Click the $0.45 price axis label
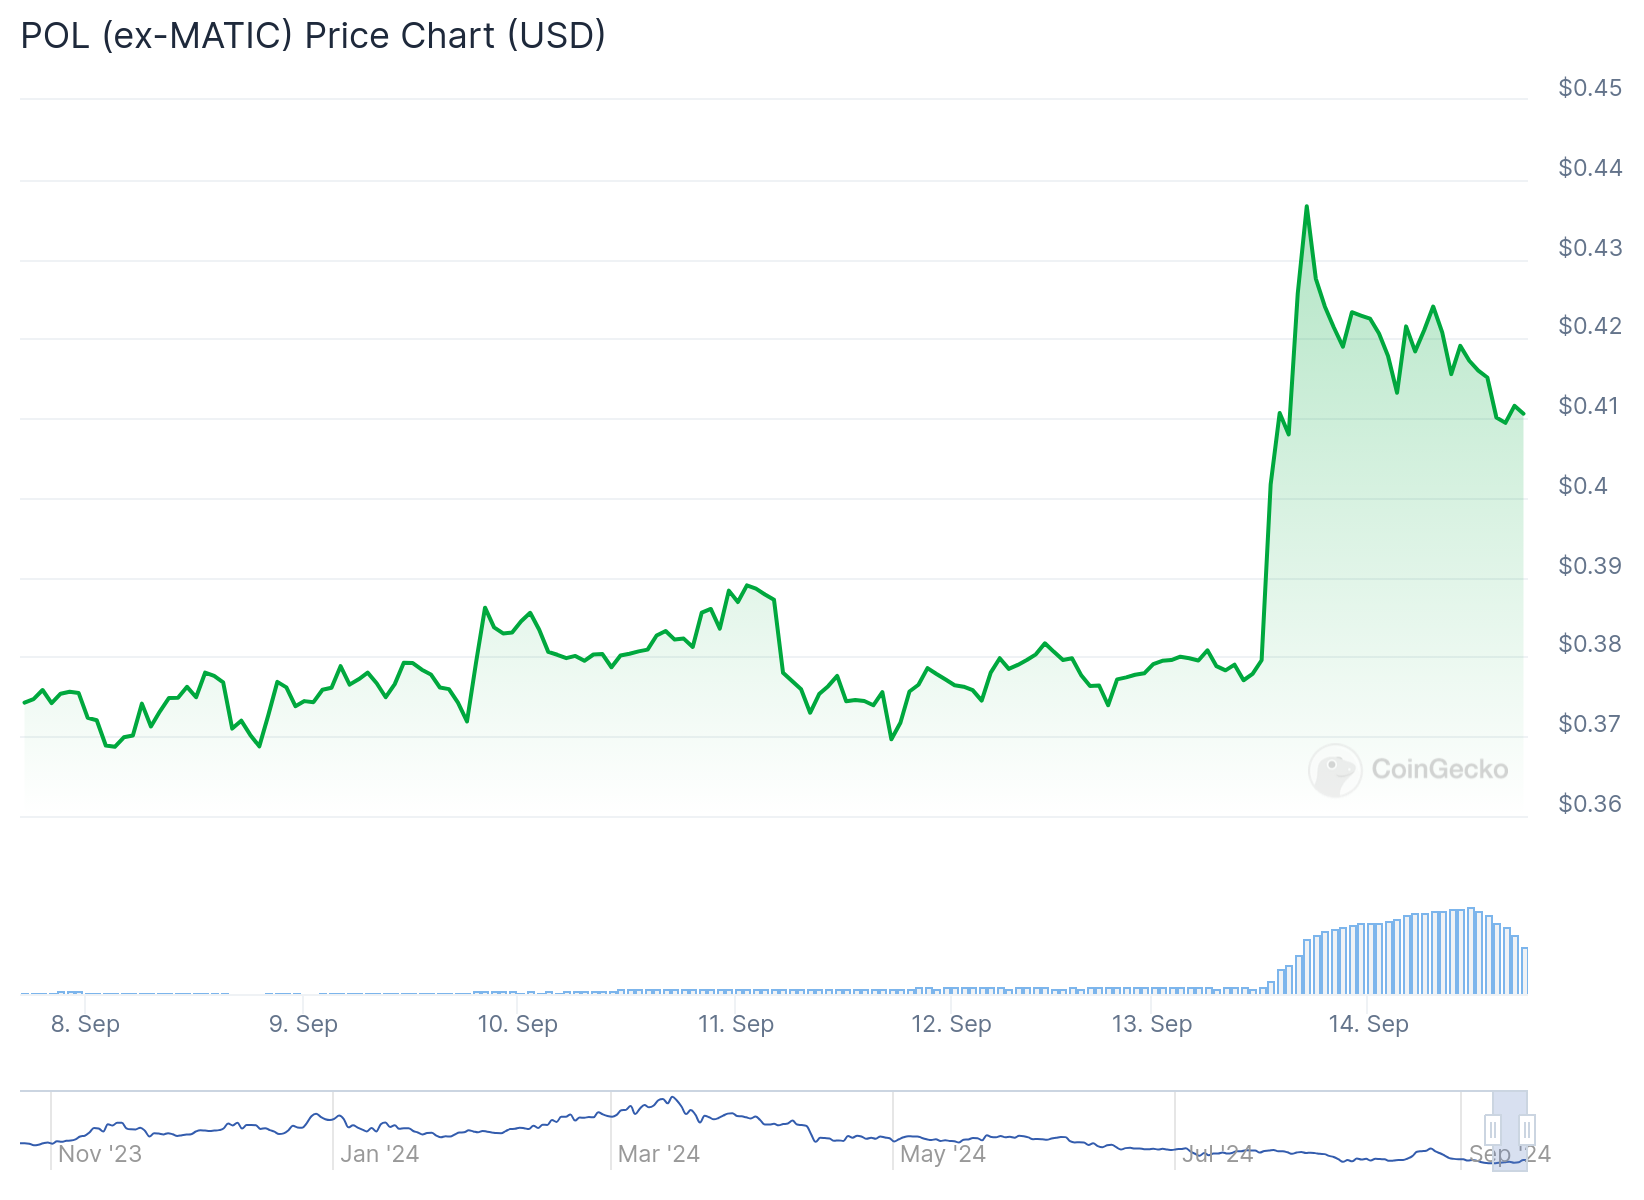This screenshot has width=1644, height=1200. [x=1590, y=88]
